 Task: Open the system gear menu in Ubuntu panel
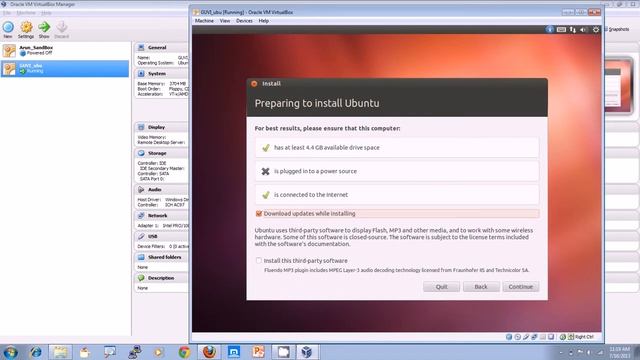point(596,29)
